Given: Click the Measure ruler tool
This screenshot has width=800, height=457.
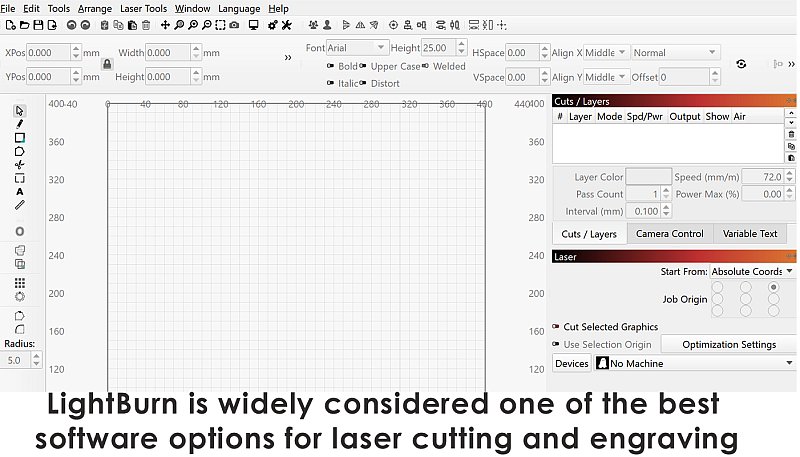Looking at the screenshot, I should pos(20,205).
